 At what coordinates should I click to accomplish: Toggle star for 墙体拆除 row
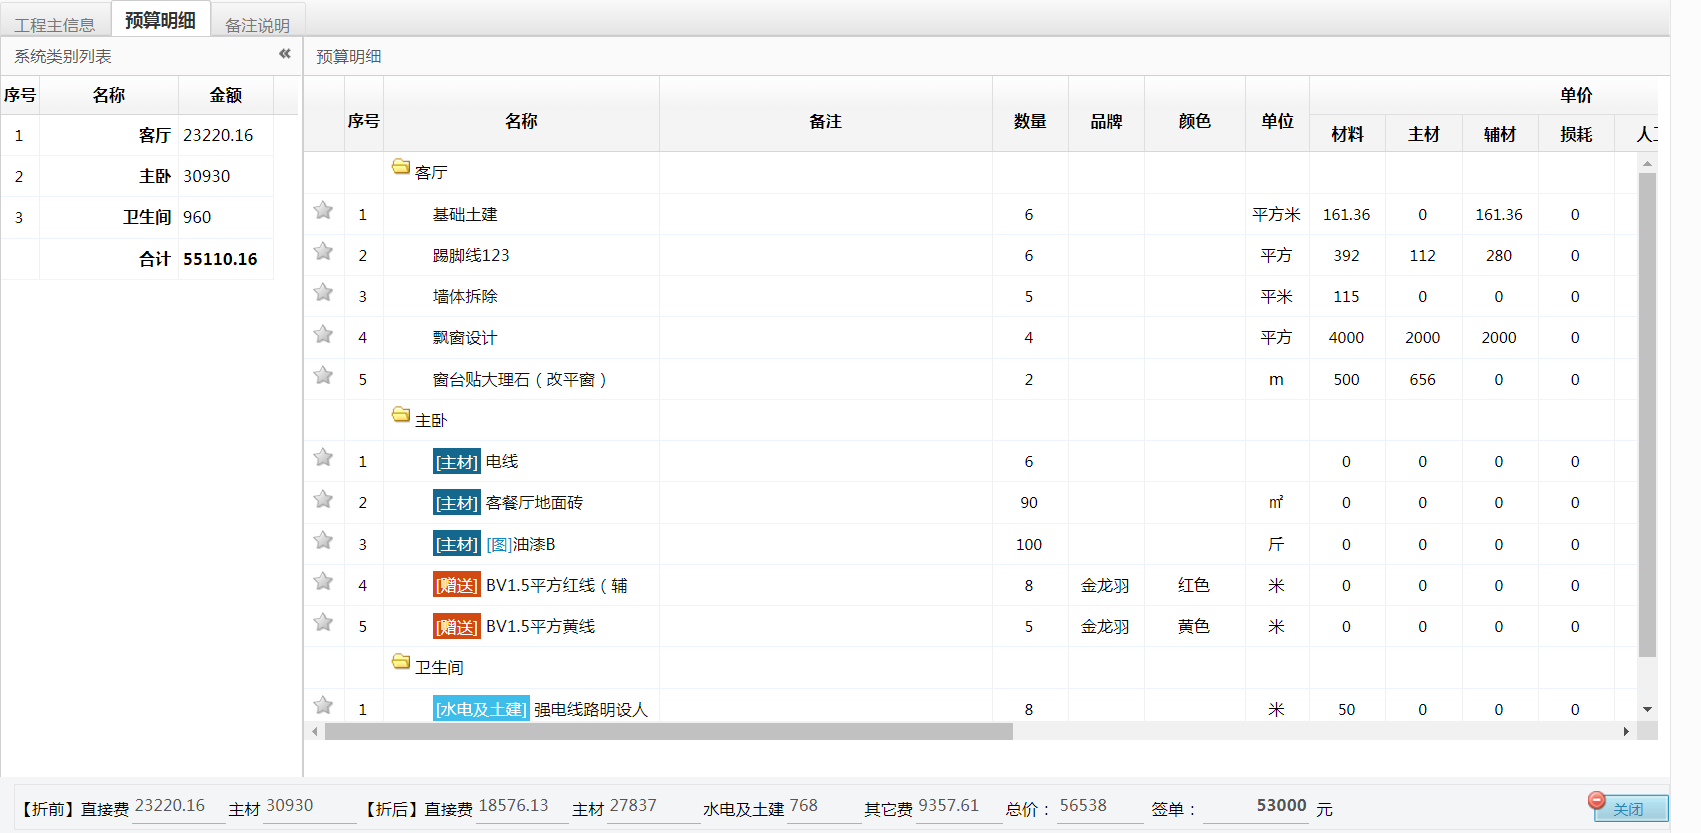tap(323, 293)
